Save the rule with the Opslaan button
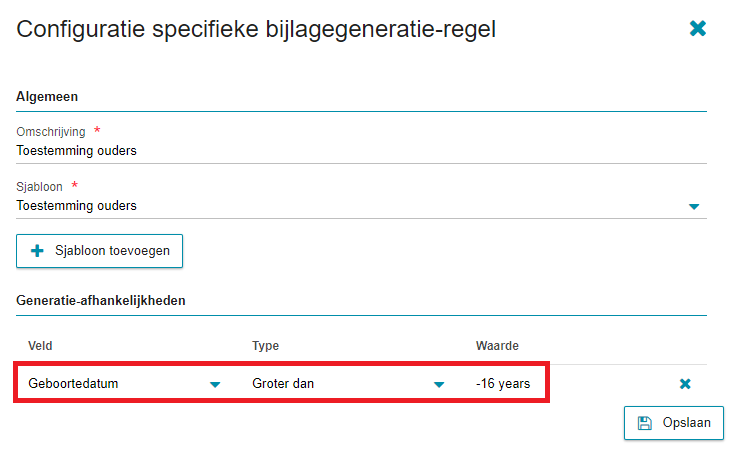Screen dimensions: 733x456 coord(674,423)
